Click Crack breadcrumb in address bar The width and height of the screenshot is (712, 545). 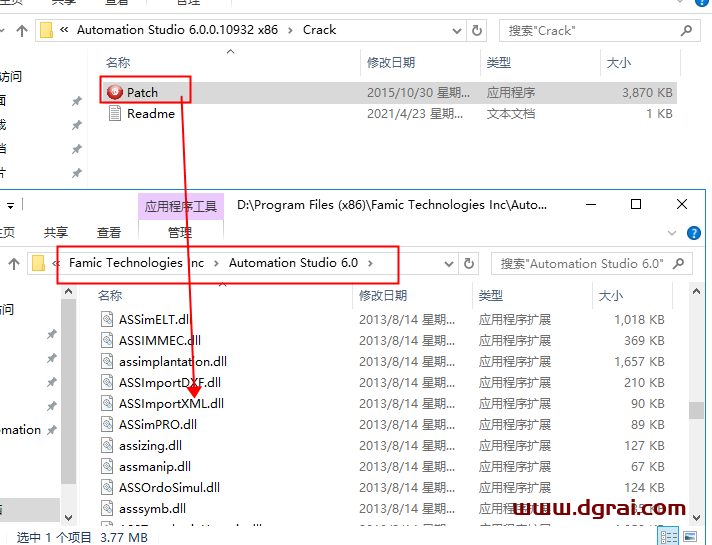(x=320, y=30)
